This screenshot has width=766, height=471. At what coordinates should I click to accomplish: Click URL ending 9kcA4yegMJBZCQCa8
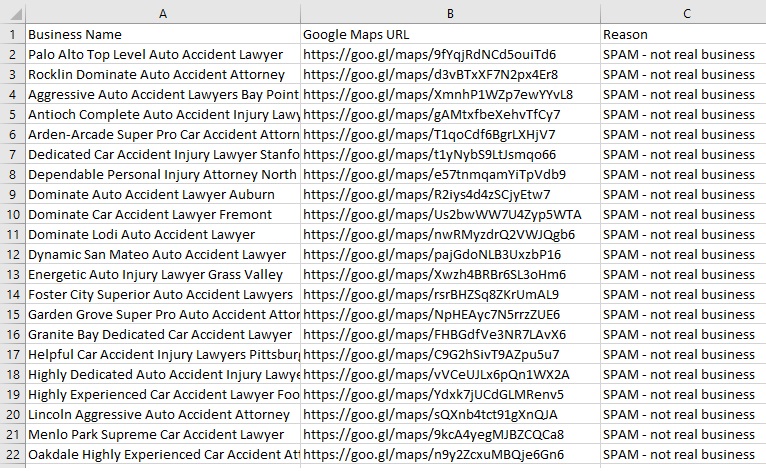450,435
